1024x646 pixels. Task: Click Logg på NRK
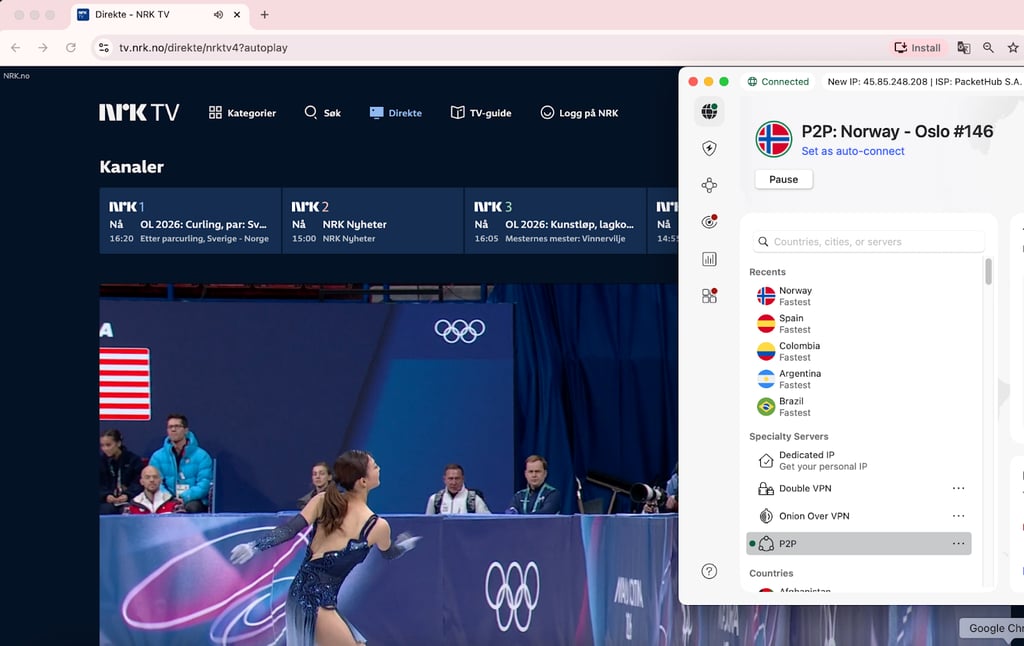tap(579, 112)
